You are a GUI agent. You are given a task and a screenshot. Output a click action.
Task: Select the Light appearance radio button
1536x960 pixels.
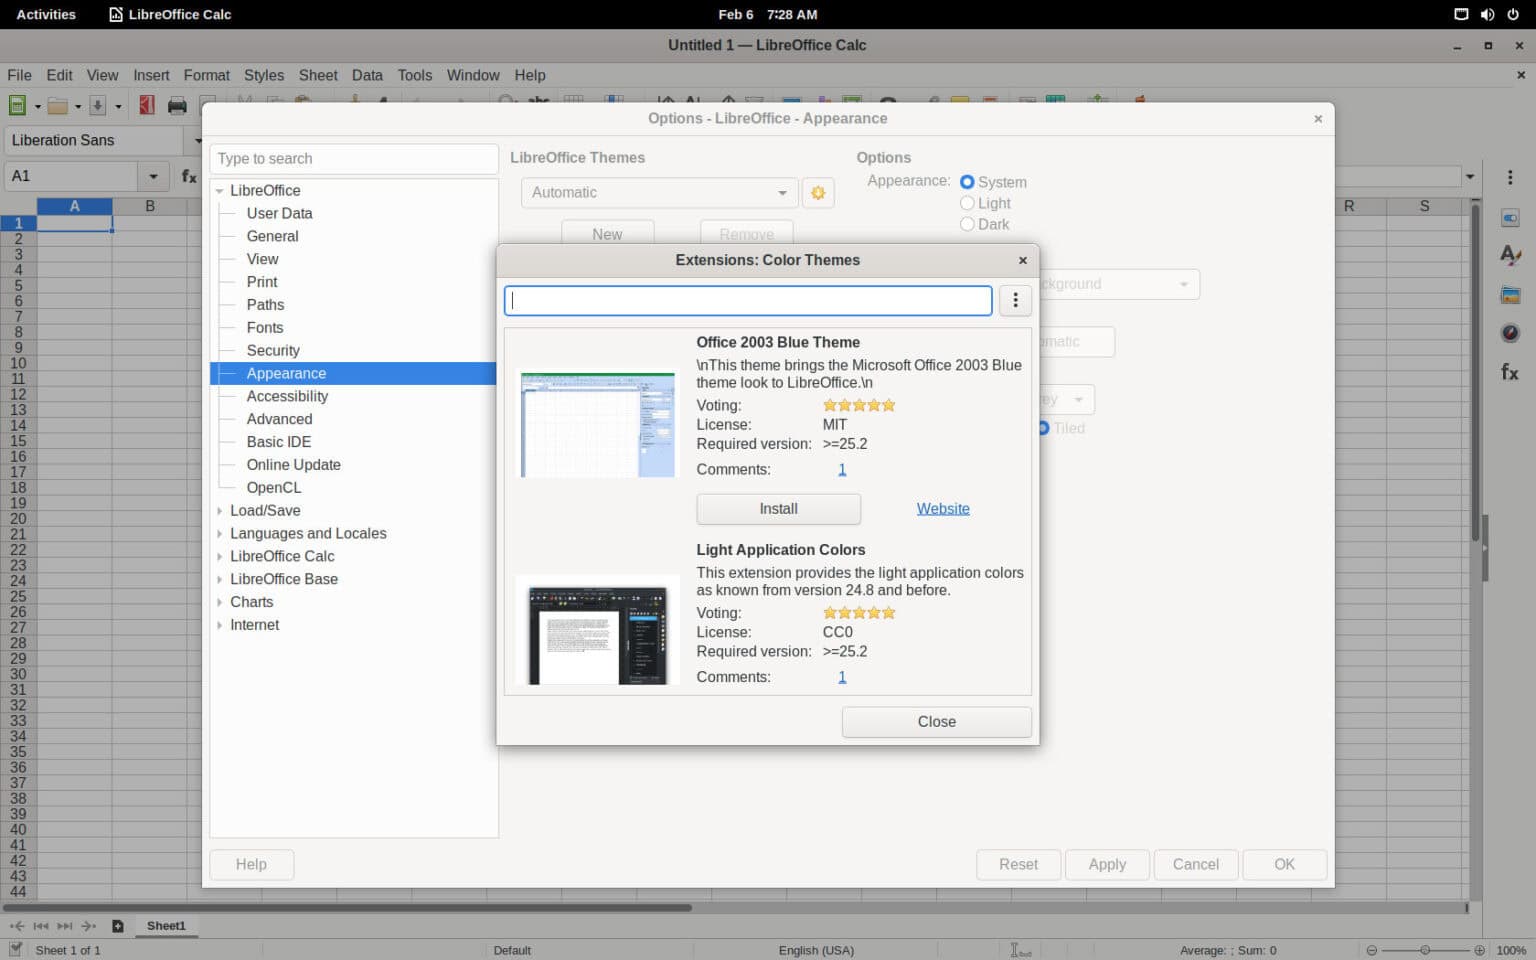(x=967, y=202)
